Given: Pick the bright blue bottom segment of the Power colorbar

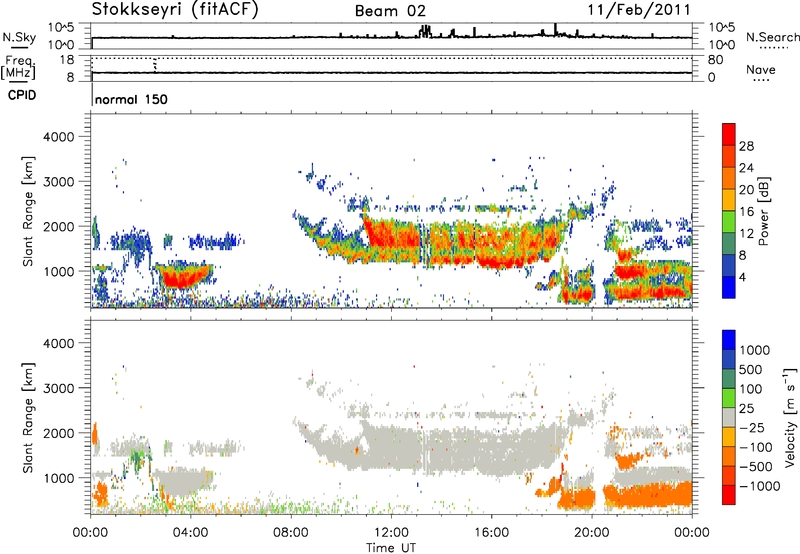Looking at the screenshot, I should (x=729, y=287).
